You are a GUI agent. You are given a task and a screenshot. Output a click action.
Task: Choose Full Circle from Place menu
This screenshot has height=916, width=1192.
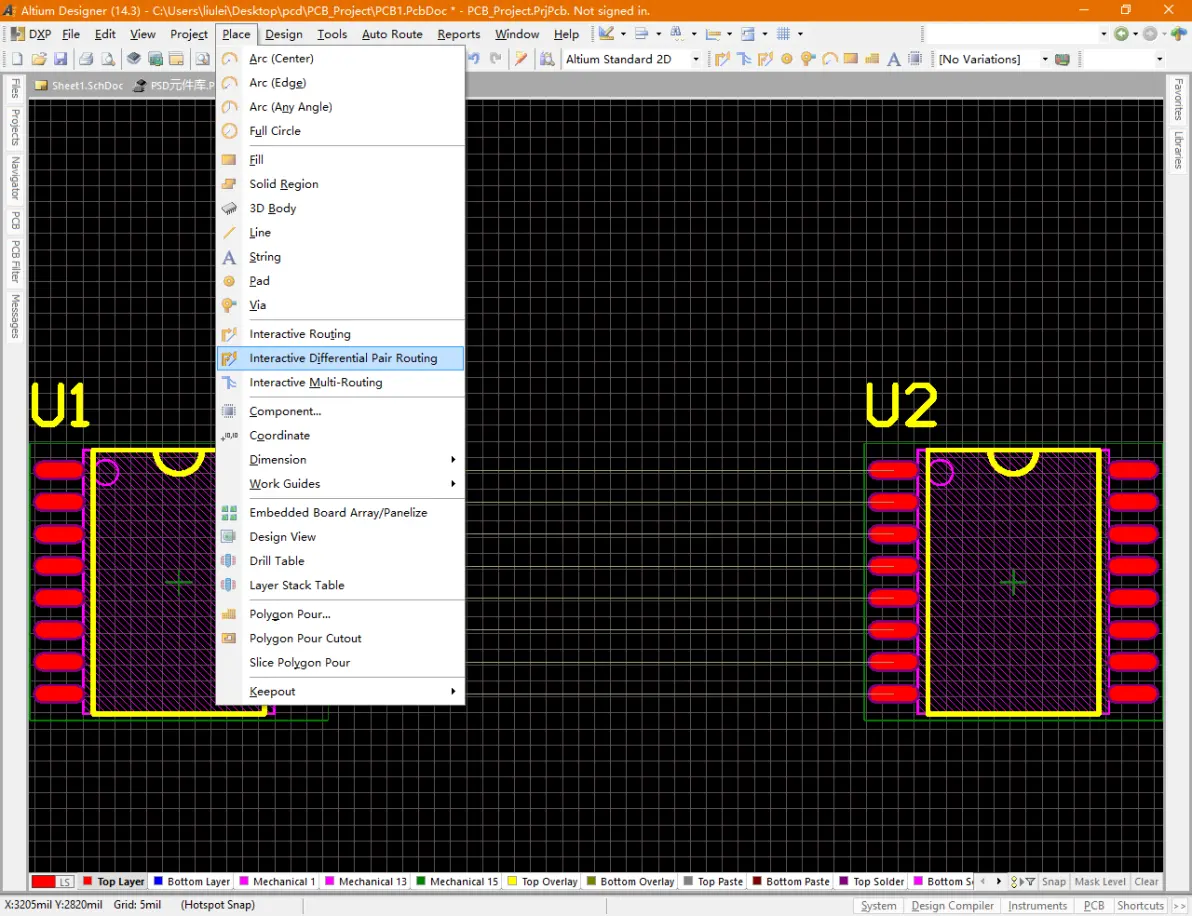(x=341, y=132)
